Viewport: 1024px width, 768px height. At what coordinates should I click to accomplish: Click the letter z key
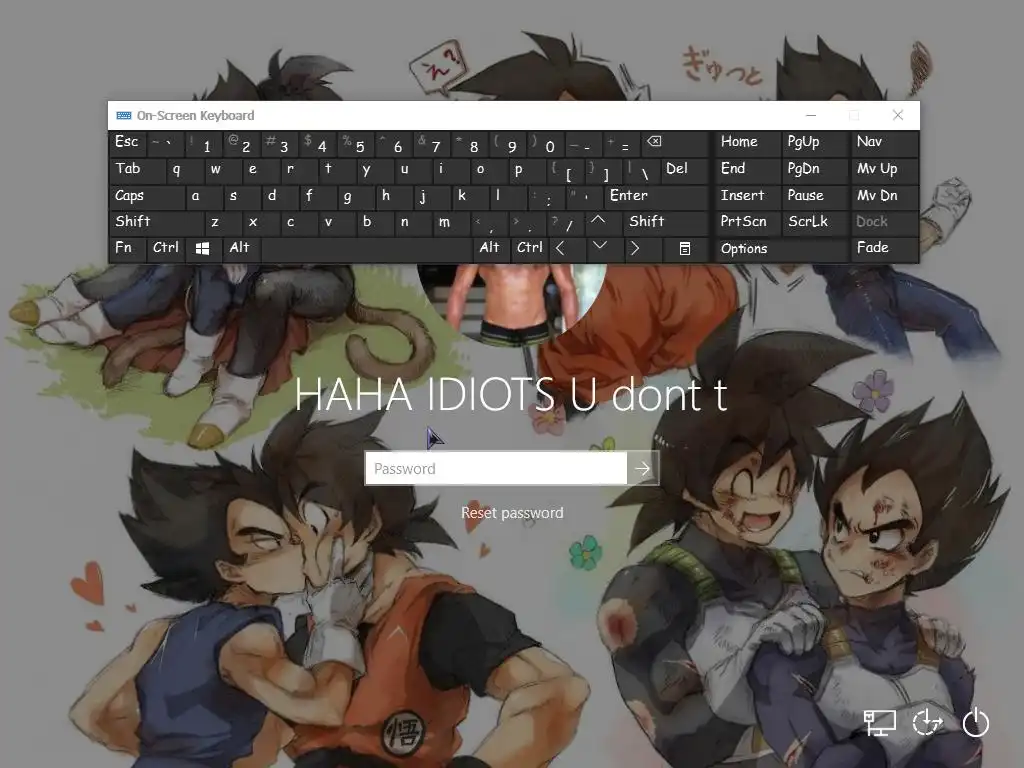click(223, 222)
